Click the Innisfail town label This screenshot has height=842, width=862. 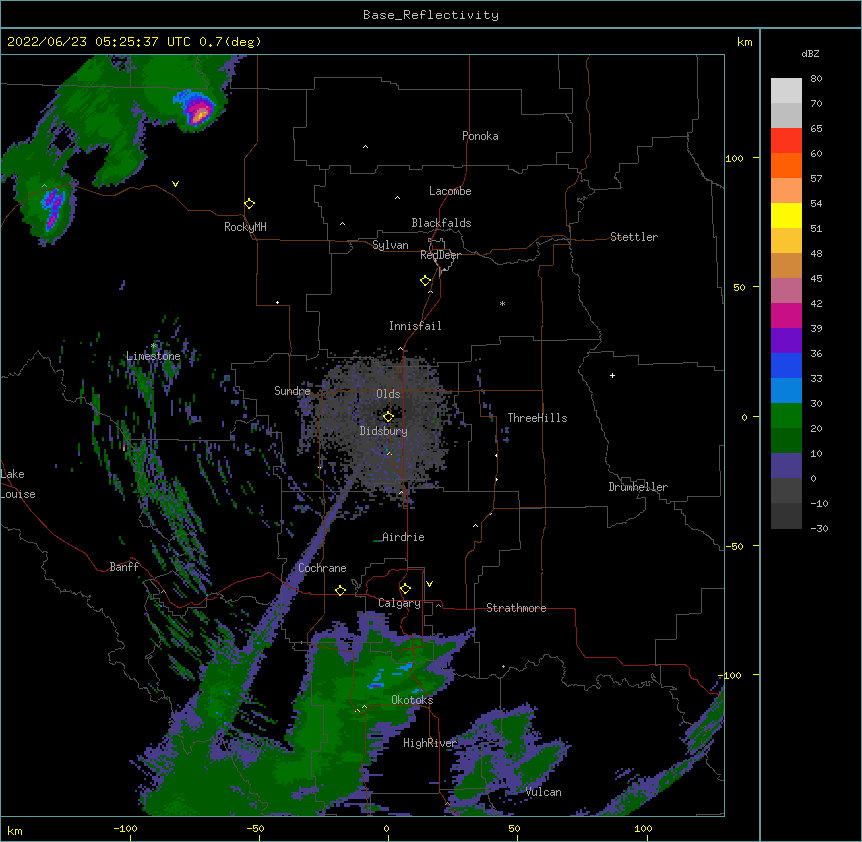(x=415, y=326)
